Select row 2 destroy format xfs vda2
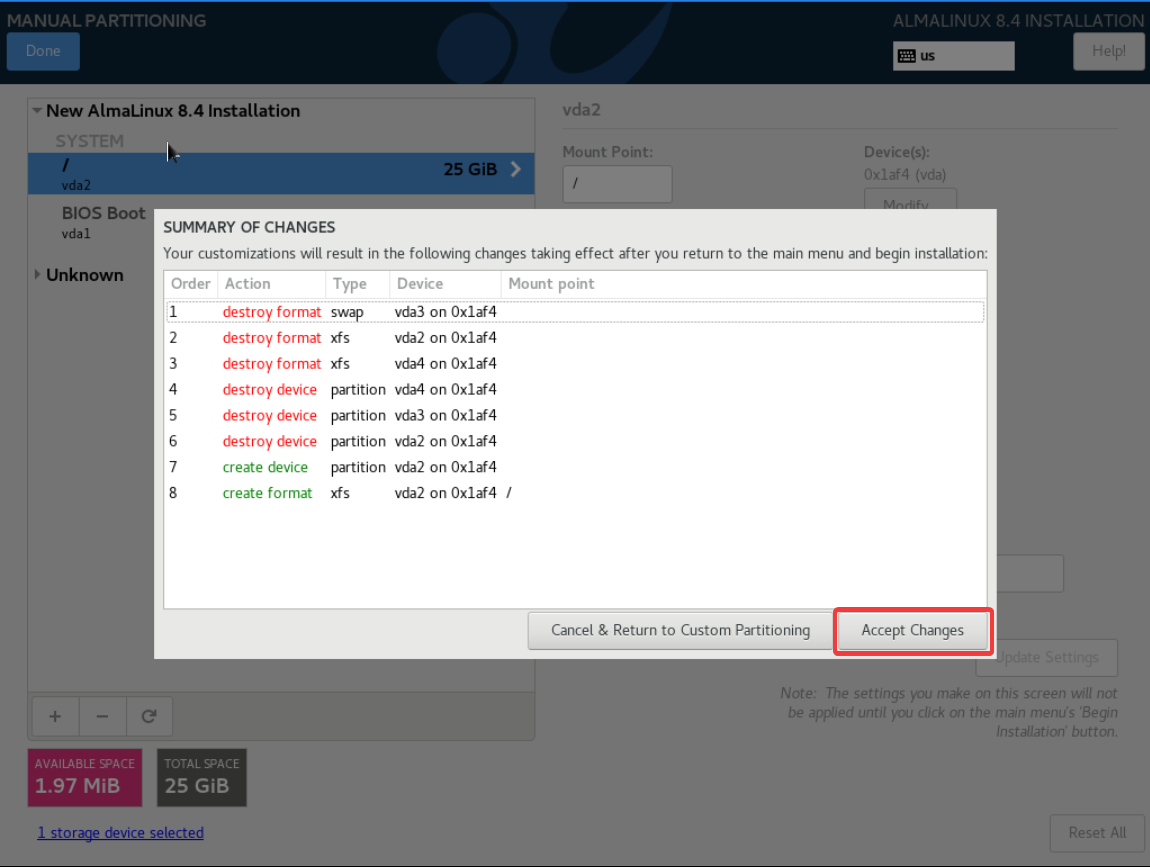Image resolution: width=1150 pixels, height=867 pixels. (x=575, y=337)
